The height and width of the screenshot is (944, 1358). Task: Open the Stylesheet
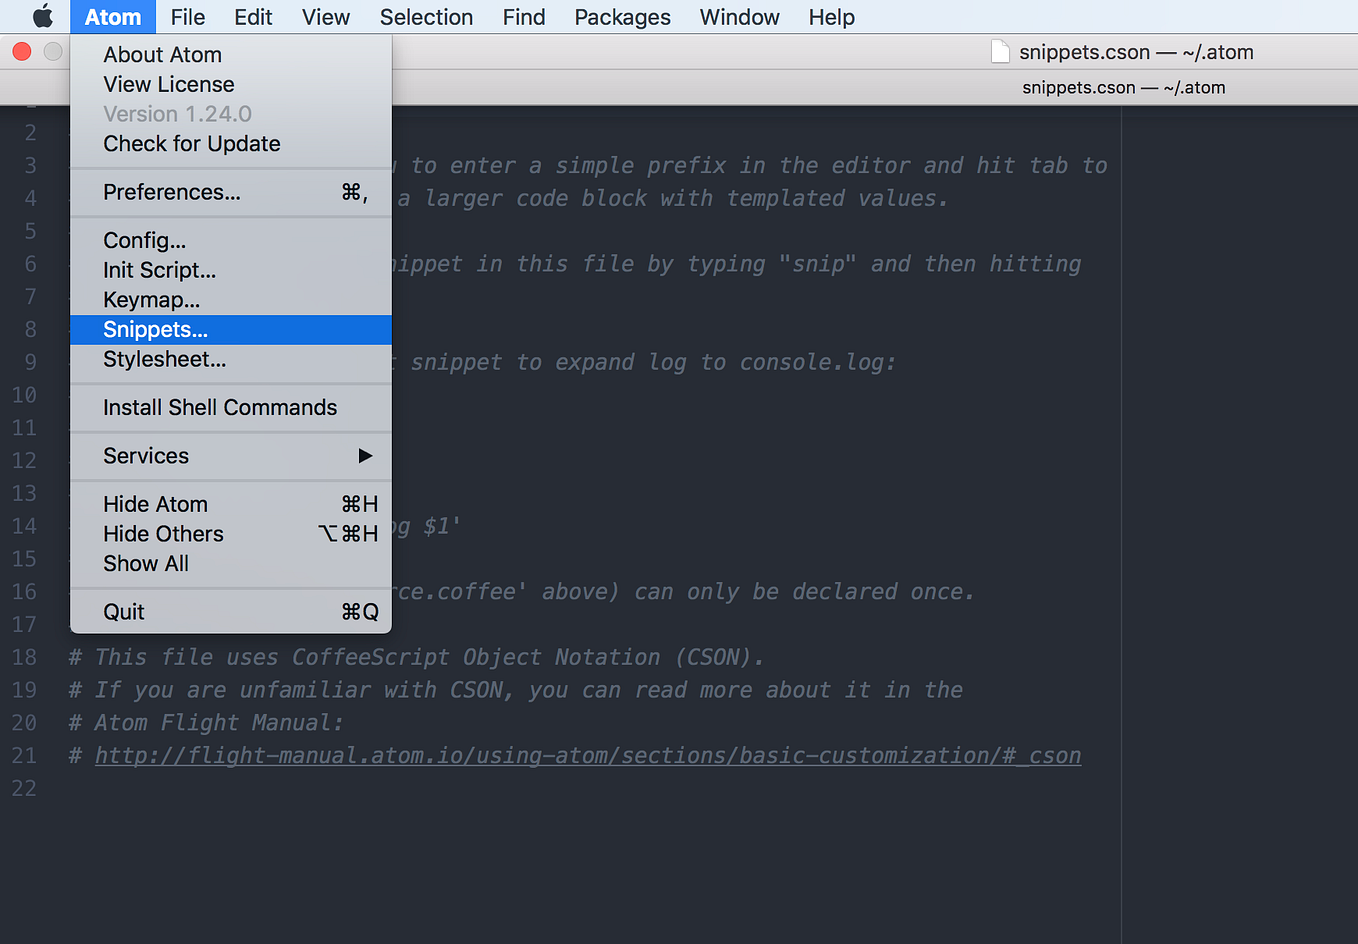pyautogui.click(x=162, y=358)
